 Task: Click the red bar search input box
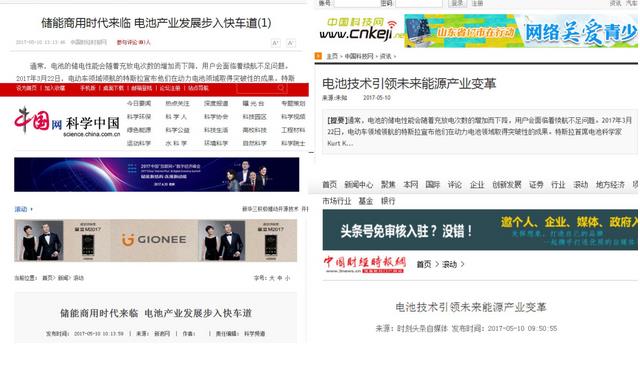coord(261,88)
